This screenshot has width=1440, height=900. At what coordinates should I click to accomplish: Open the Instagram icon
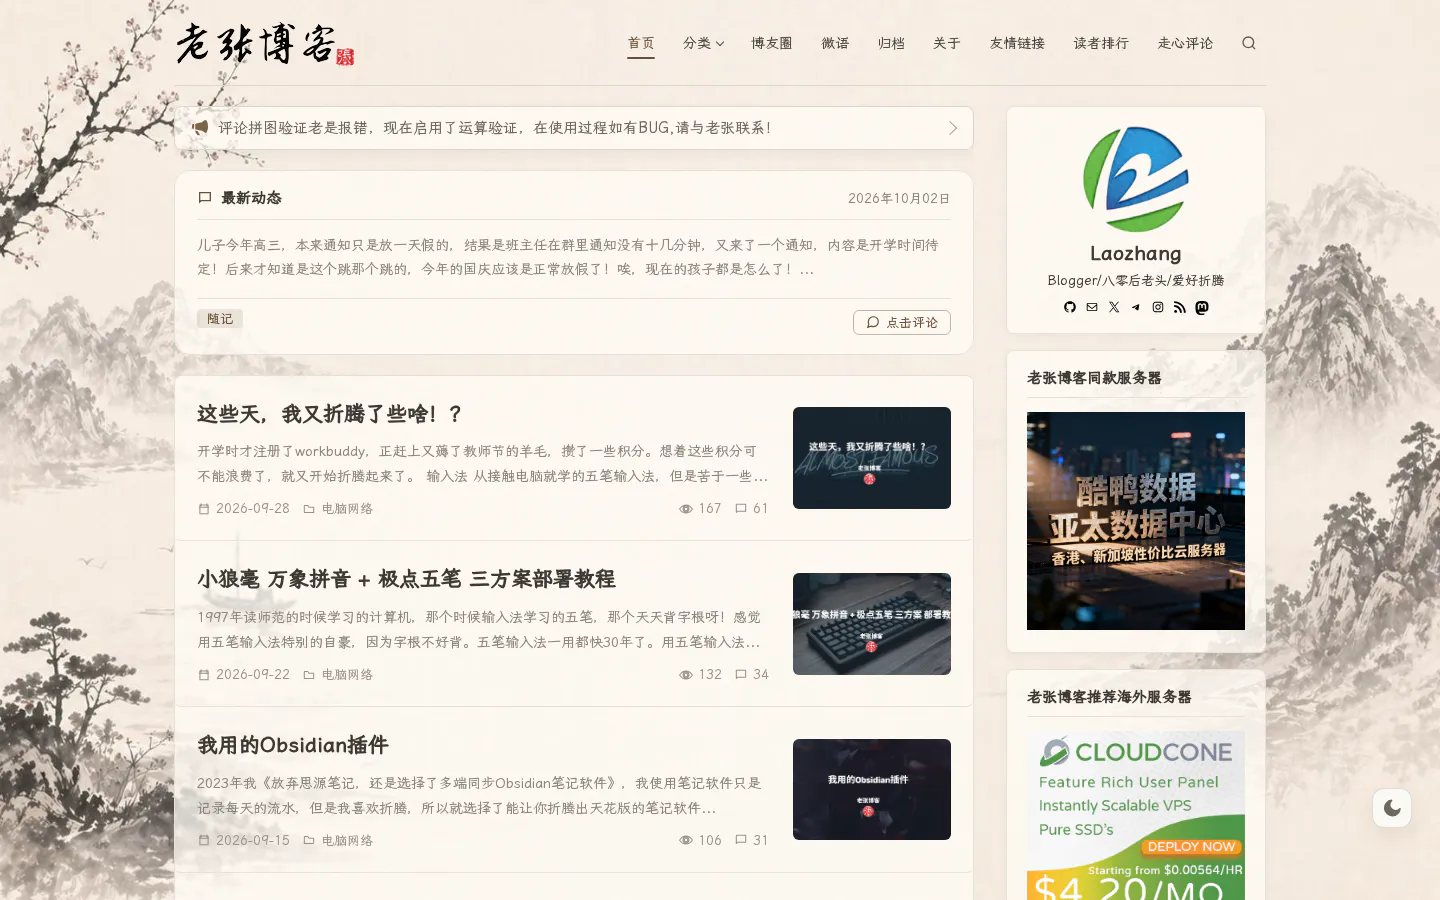pyautogui.click(x=1158, y=307)
